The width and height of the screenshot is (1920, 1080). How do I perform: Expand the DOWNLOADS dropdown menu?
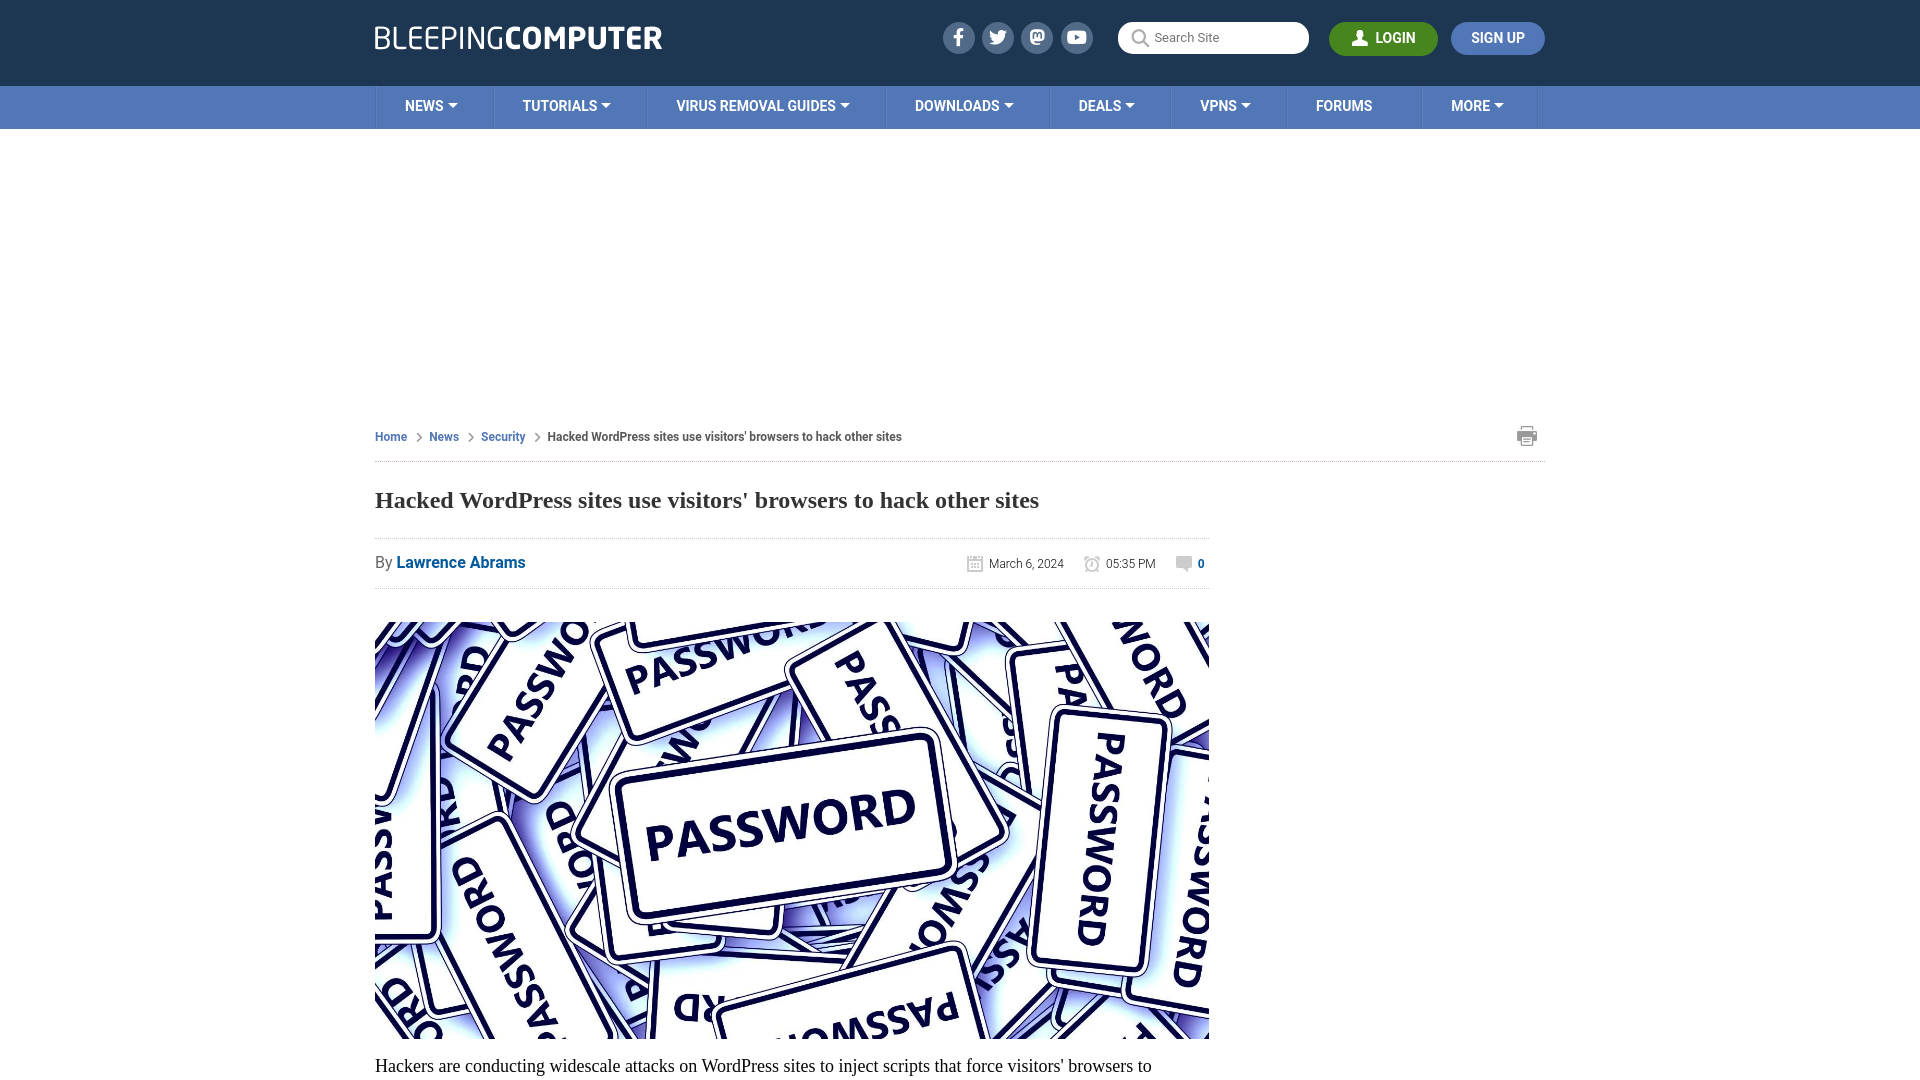click(963, 105)
